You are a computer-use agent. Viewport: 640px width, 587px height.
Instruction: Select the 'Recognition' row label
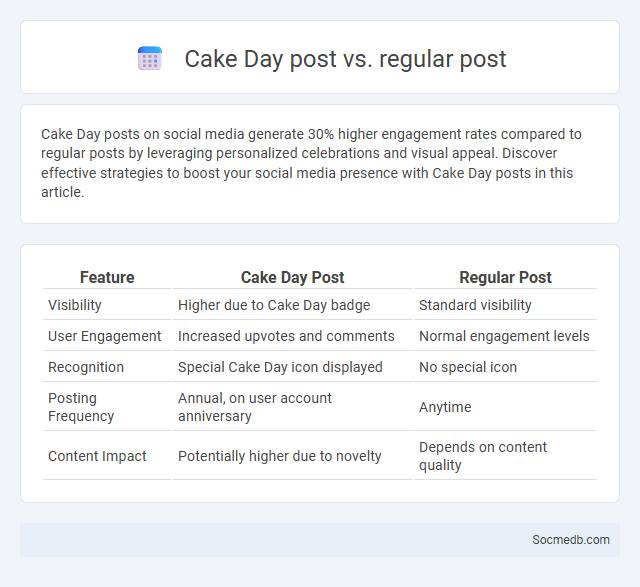point(86,367)
